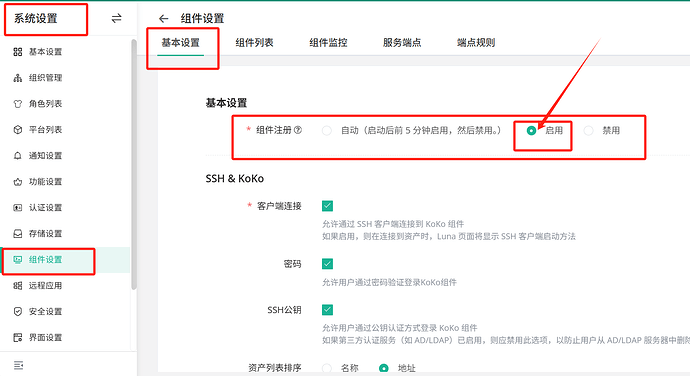
Task: Select the 禁用 radio button
Action: (x=588, y=131)
